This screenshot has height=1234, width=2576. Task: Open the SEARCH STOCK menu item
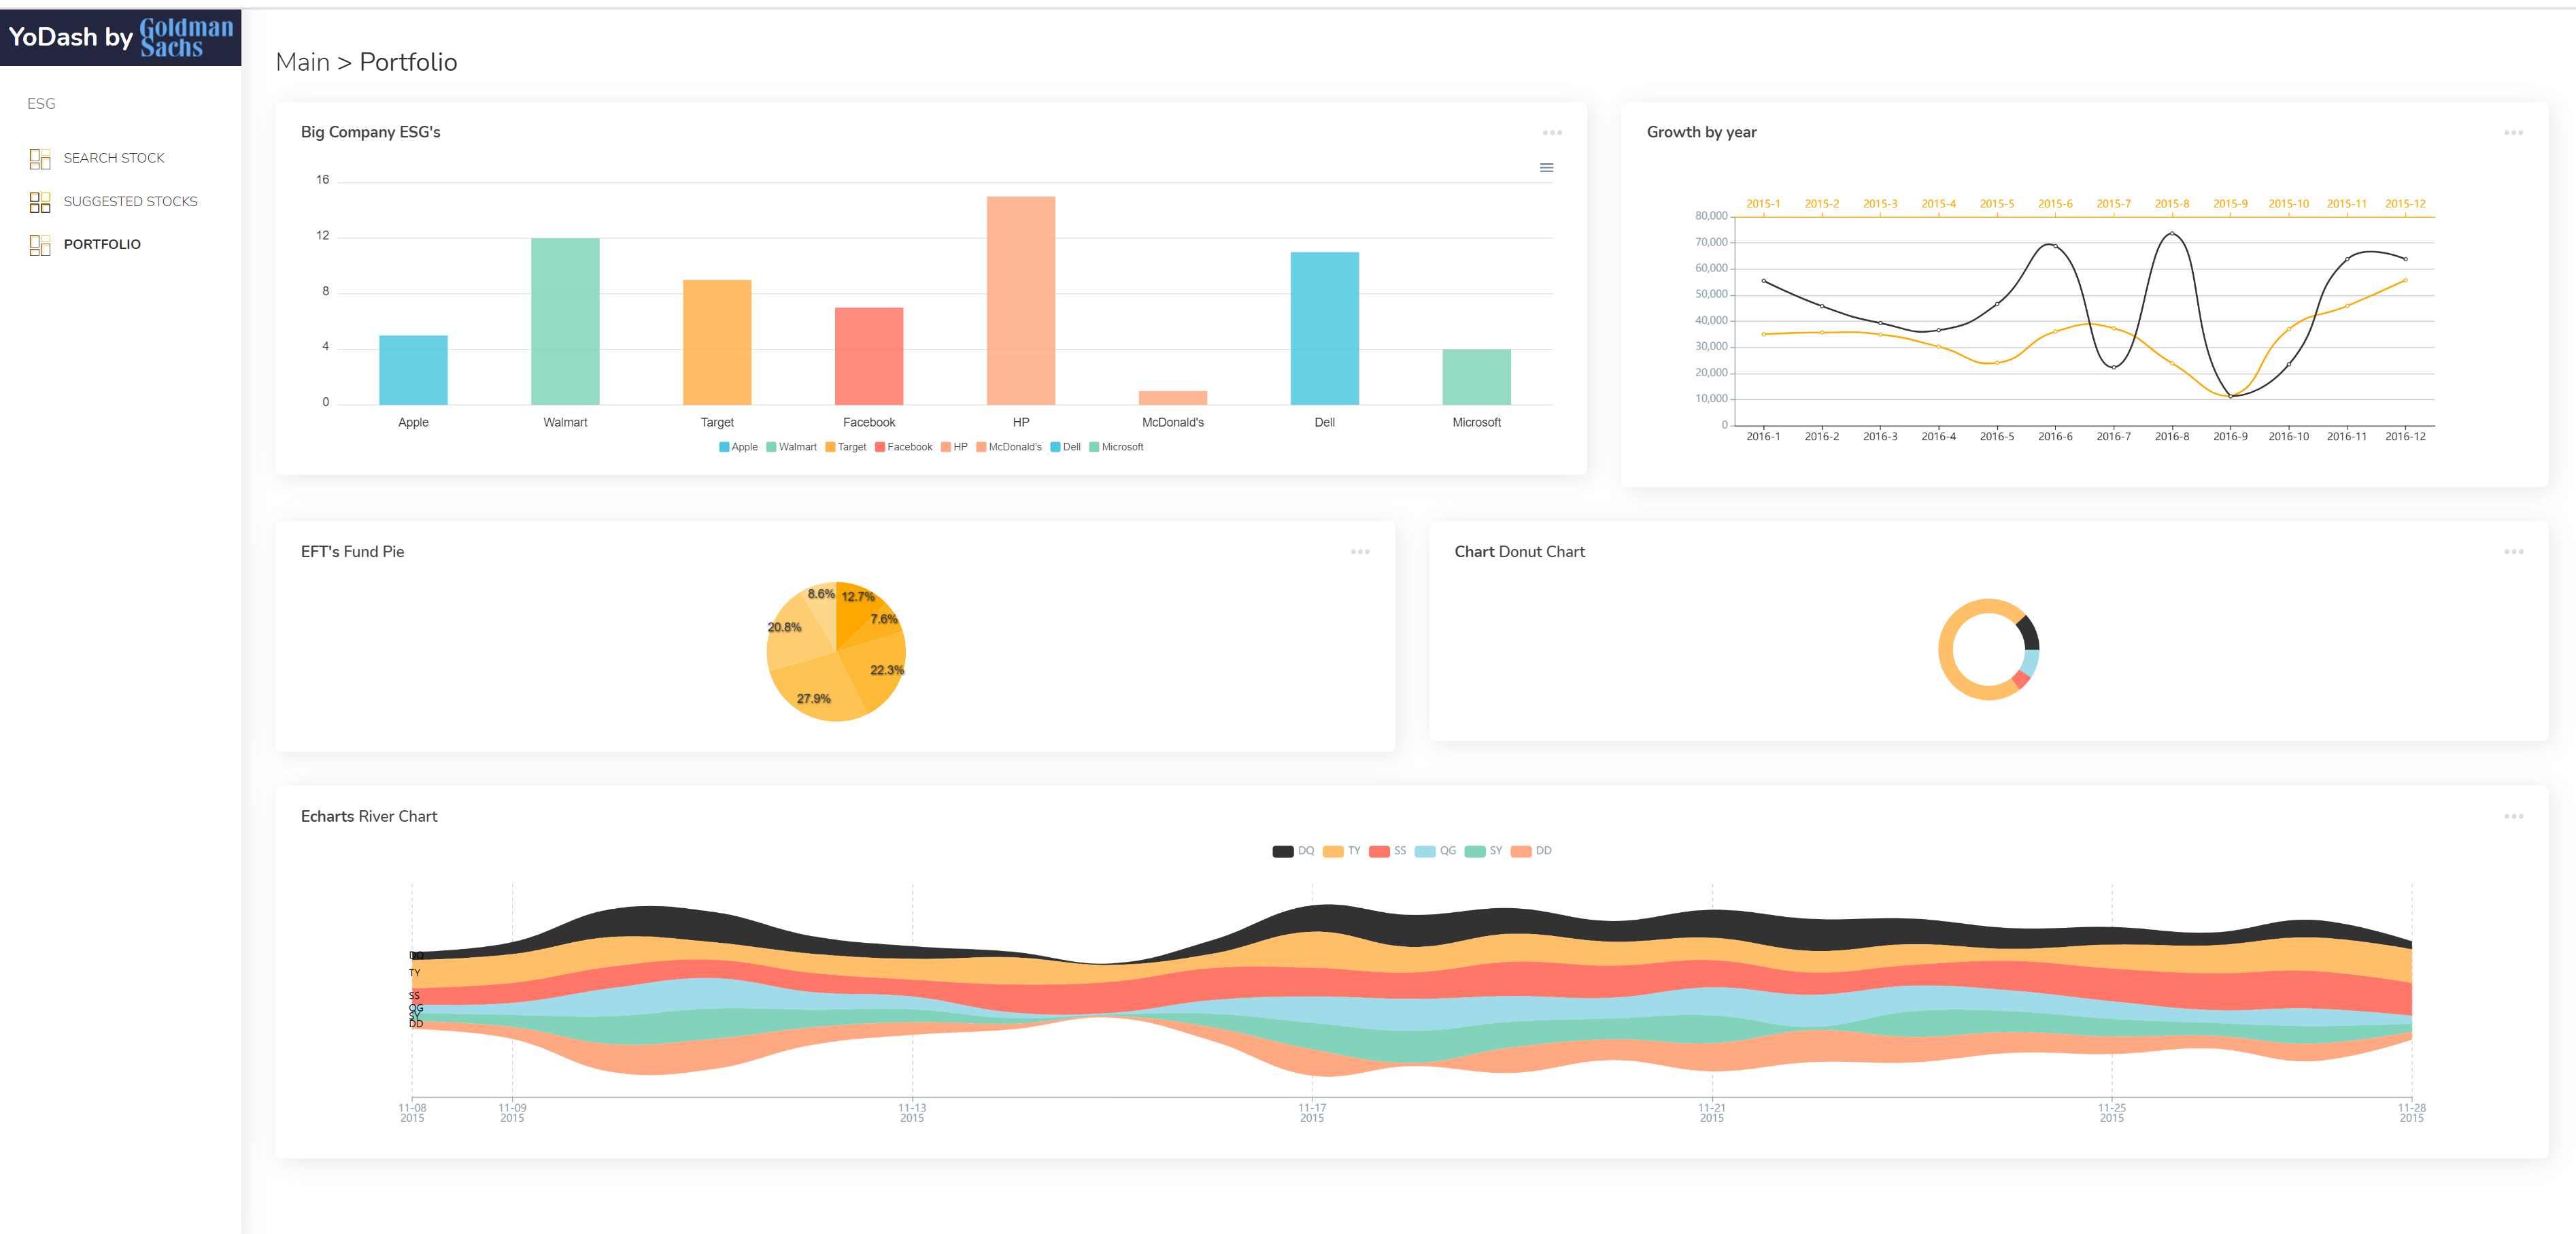[x=114, y=158]
